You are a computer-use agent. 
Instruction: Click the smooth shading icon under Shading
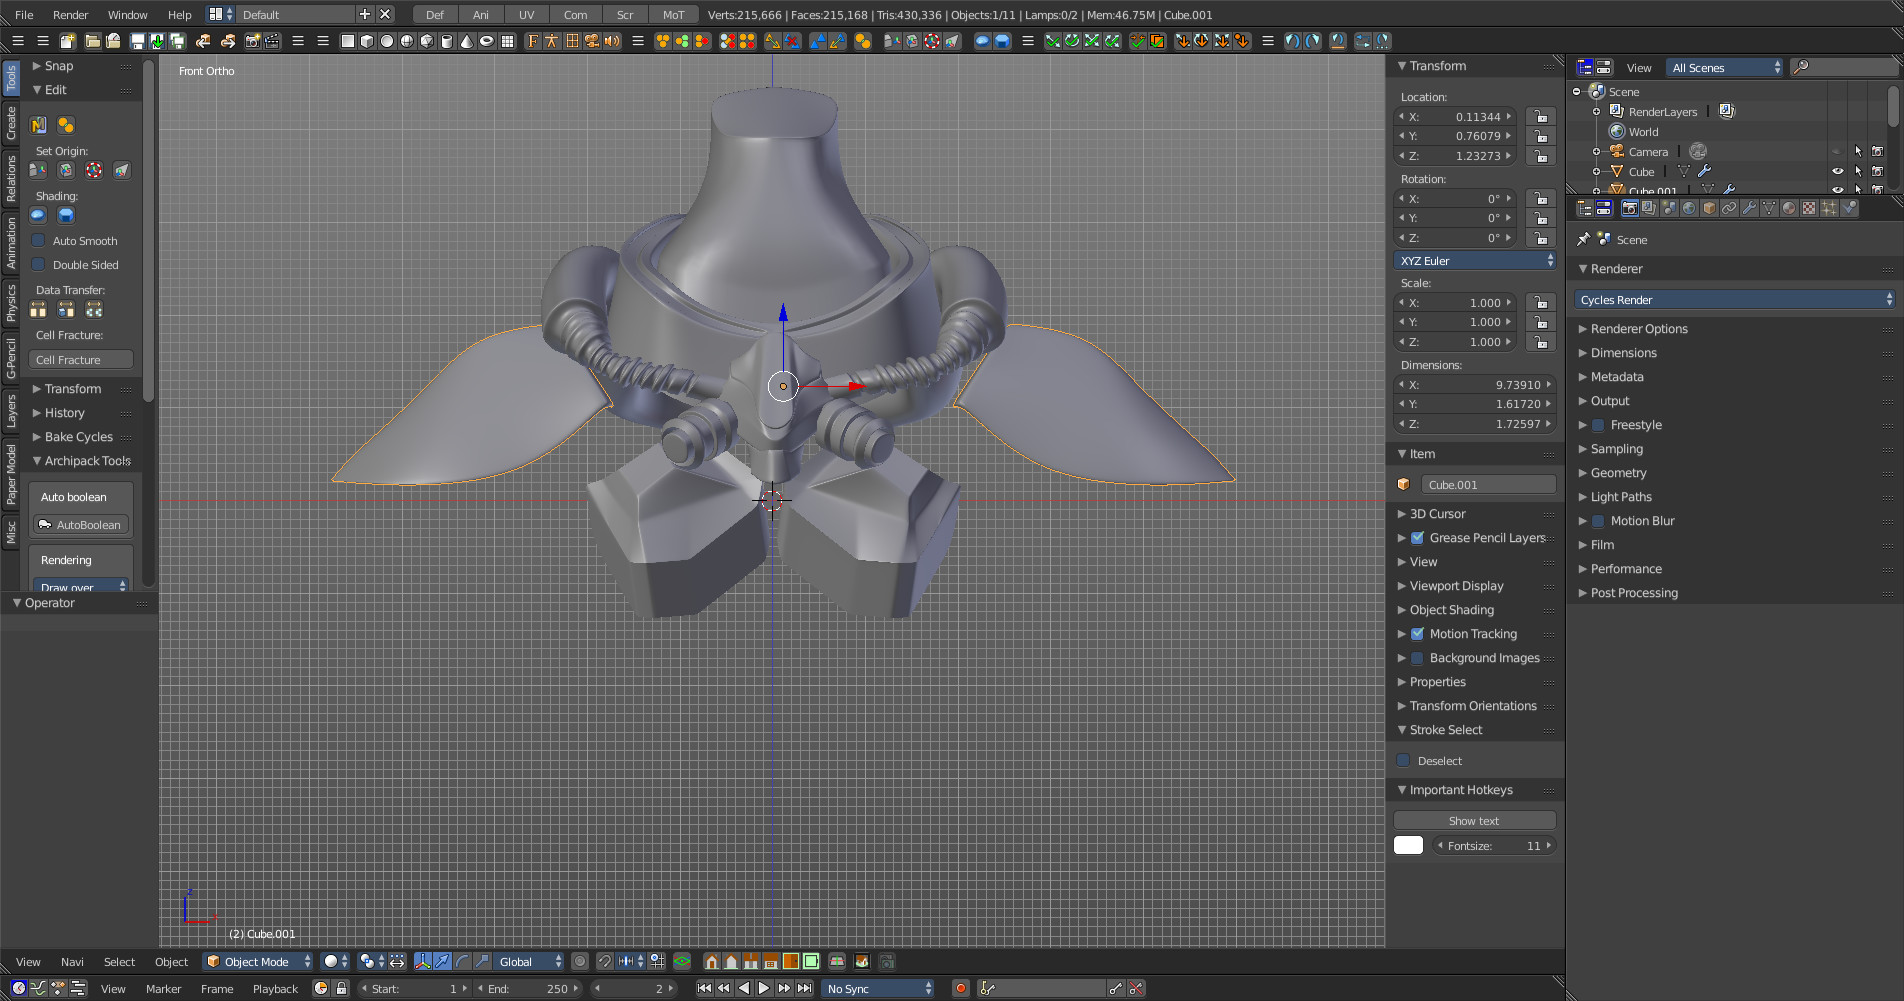pyautogui.click(x=38, y=215)
